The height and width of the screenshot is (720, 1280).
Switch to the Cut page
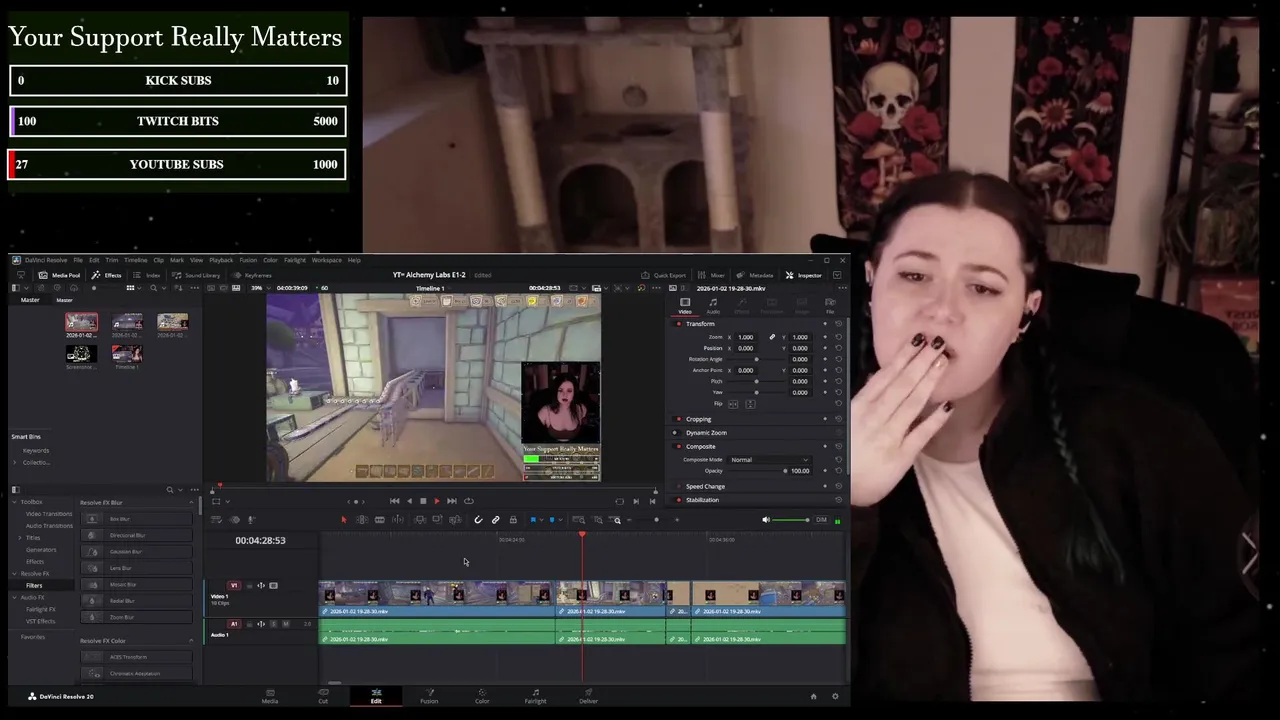pos(323,696)
